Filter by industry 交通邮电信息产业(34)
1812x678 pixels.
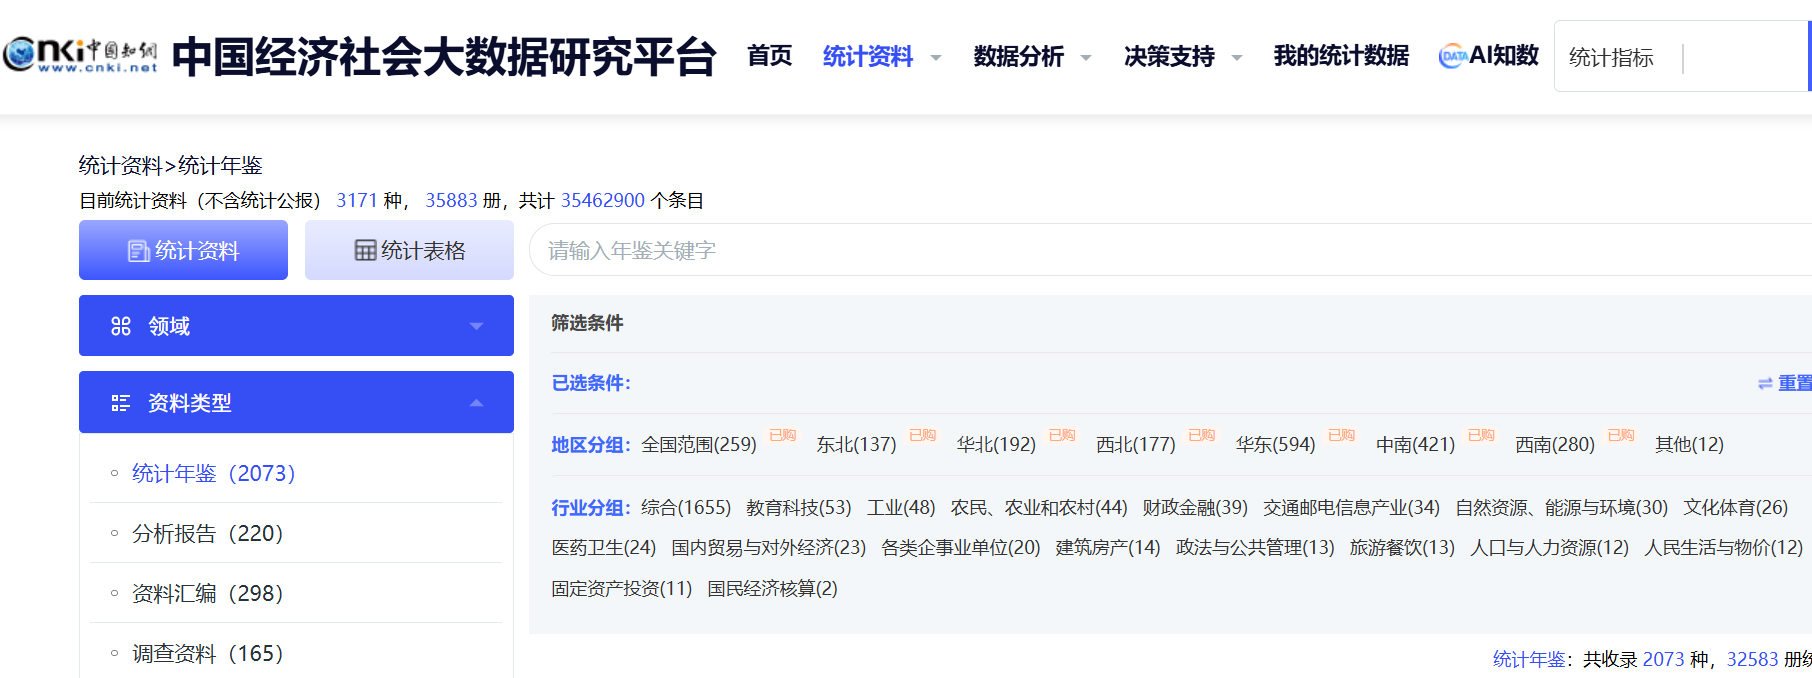coord(1351,507)
